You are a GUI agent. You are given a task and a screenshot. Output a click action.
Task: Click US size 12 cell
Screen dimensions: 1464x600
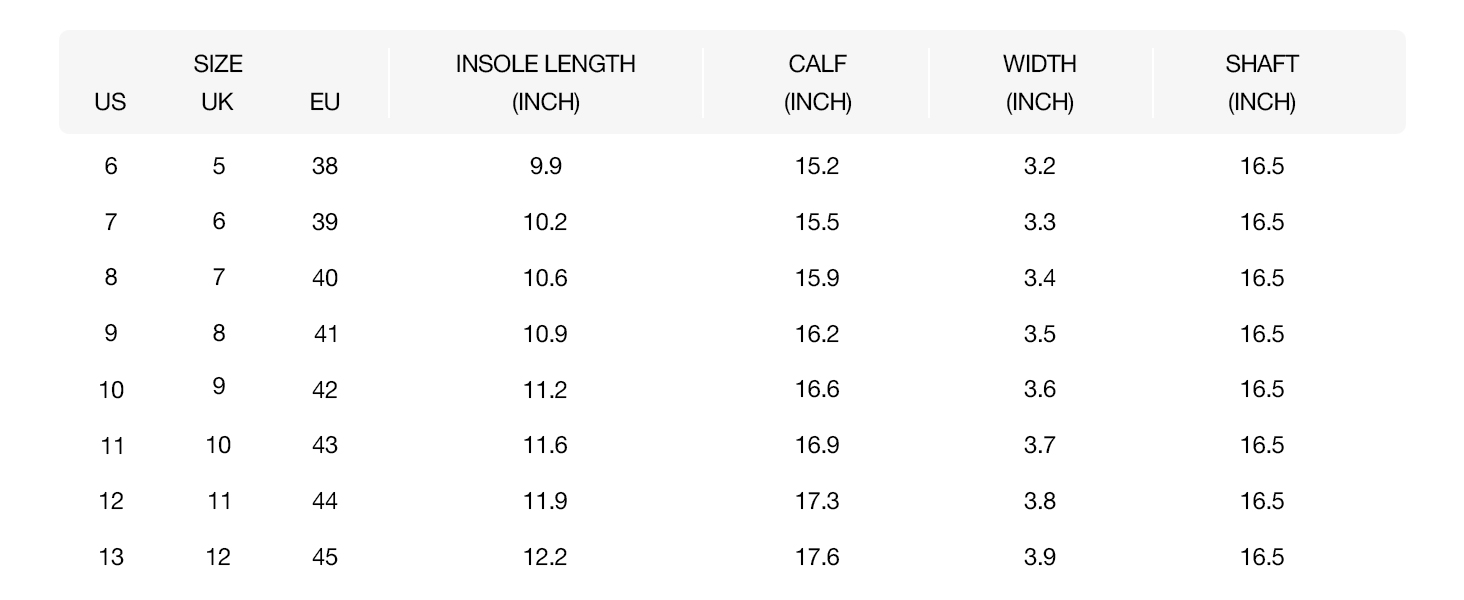[111, 501]
